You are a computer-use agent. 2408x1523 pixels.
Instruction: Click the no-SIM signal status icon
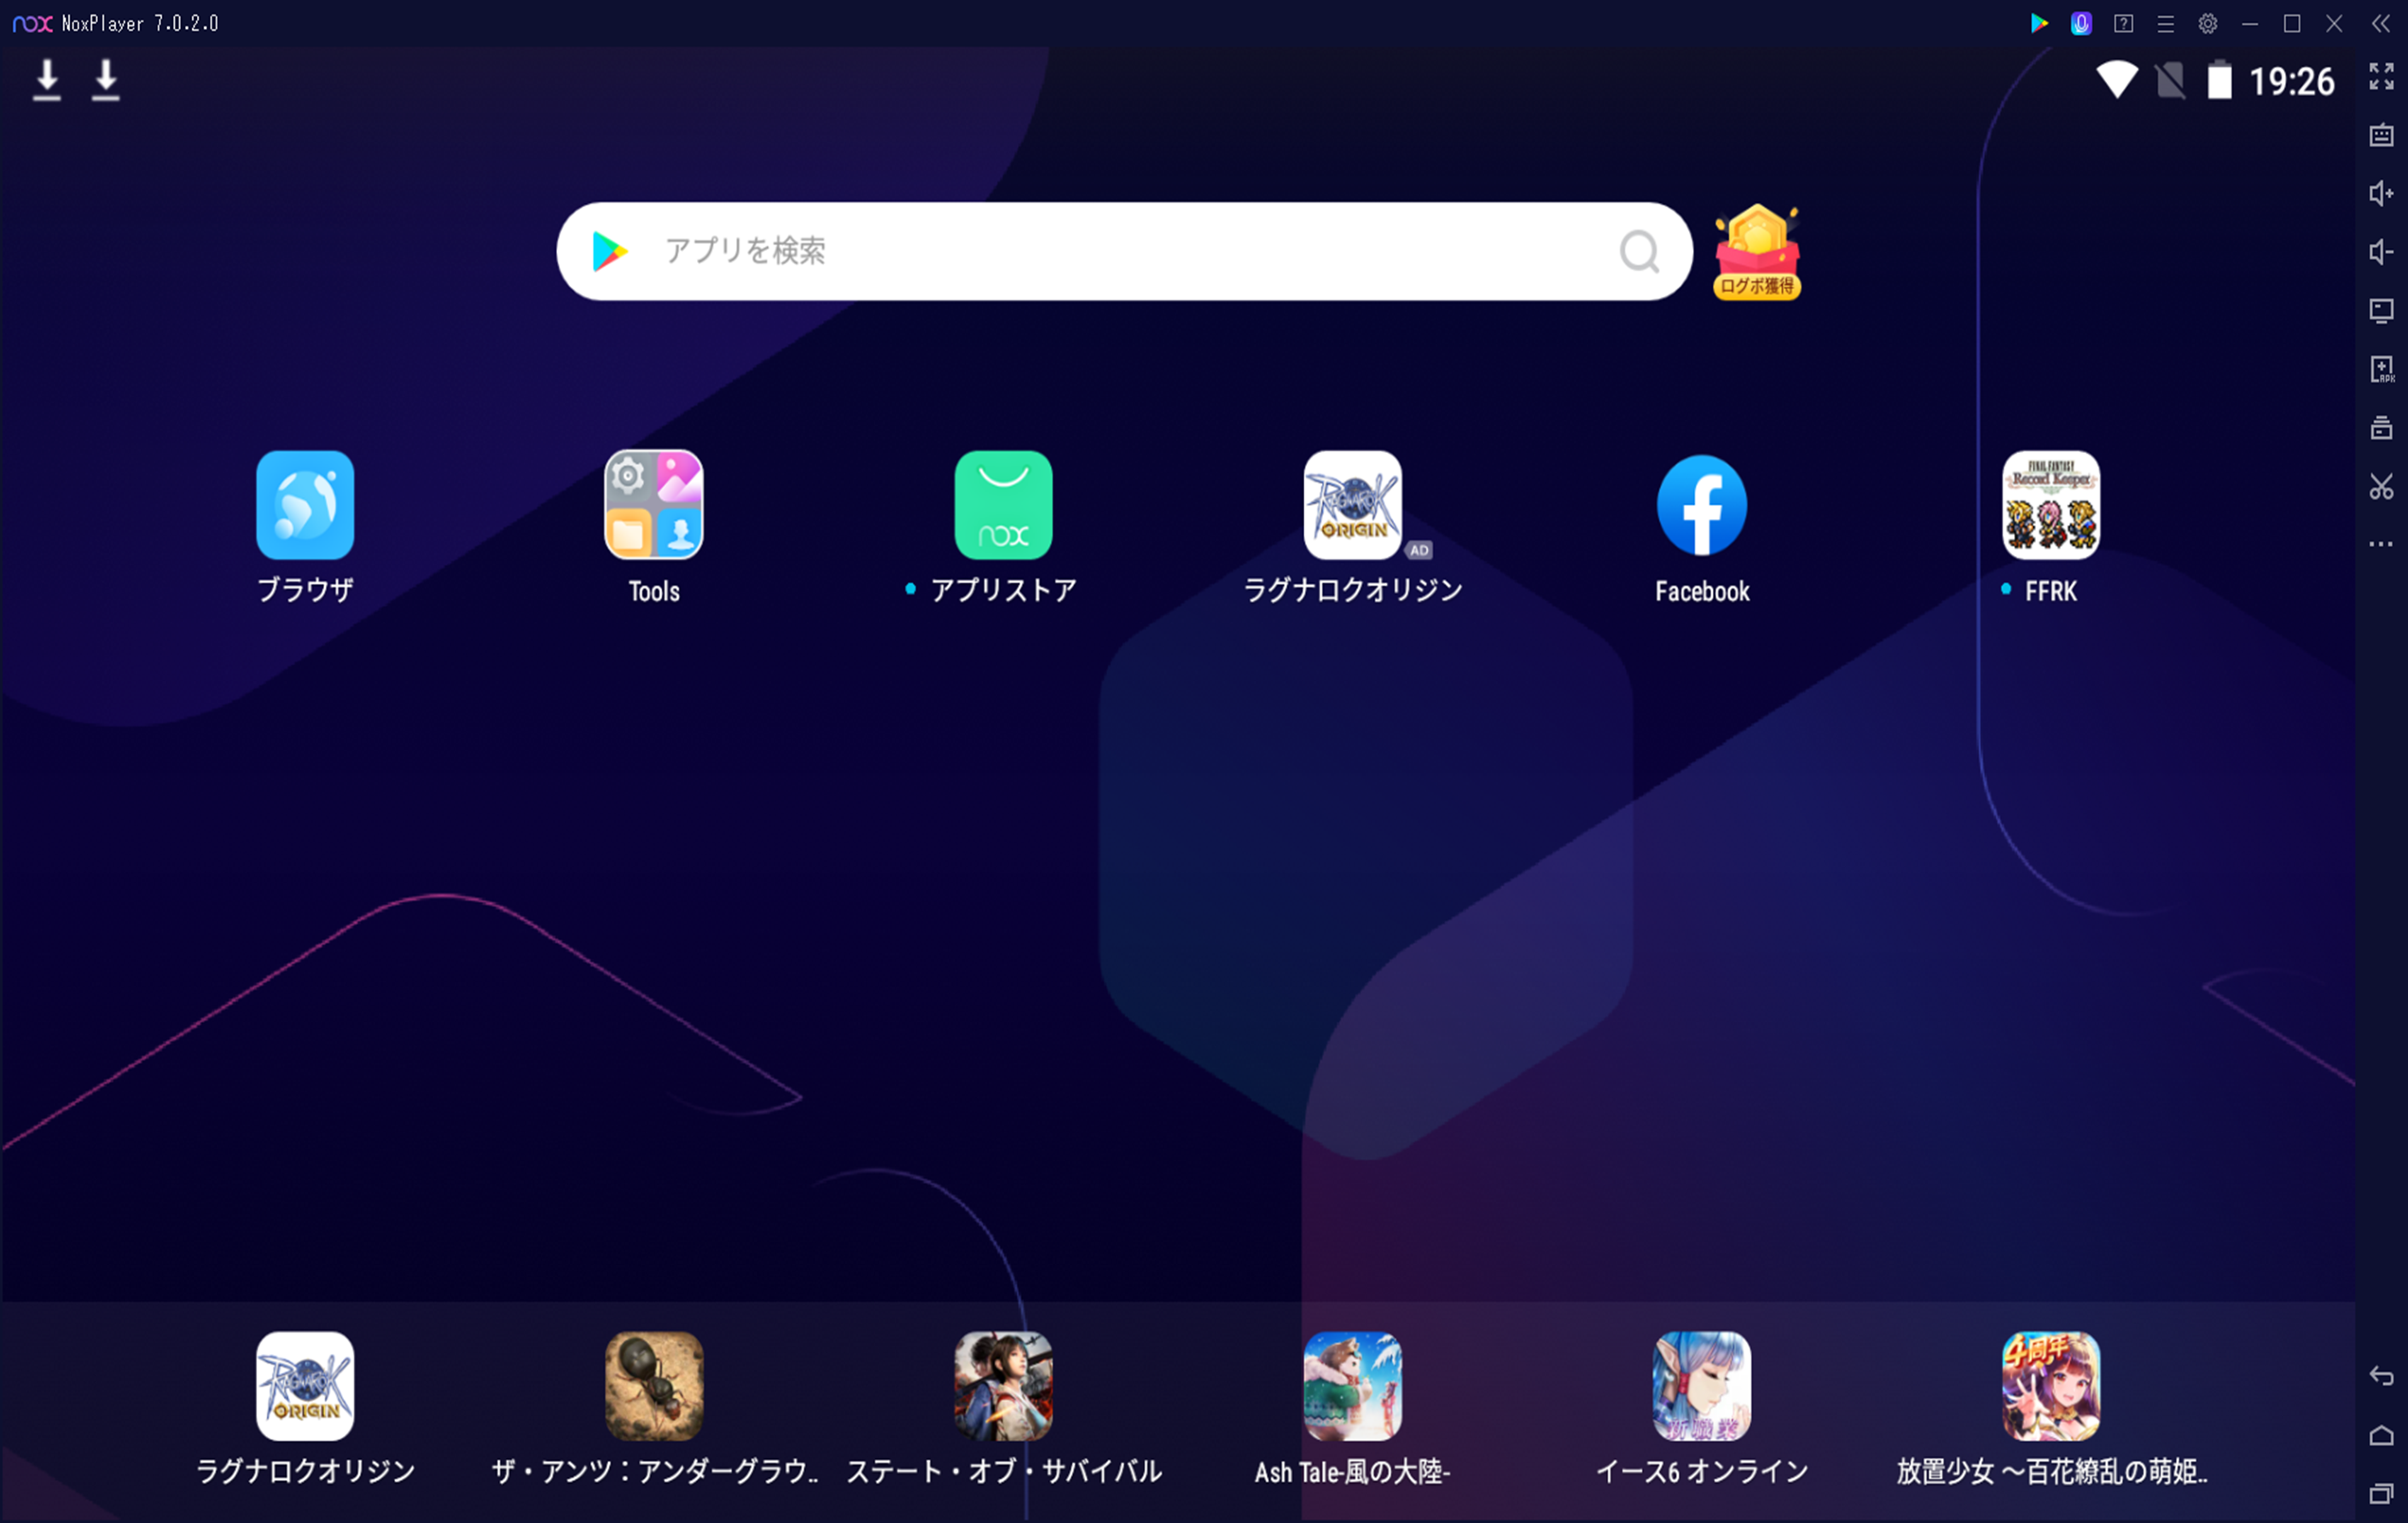(2170, 80)
